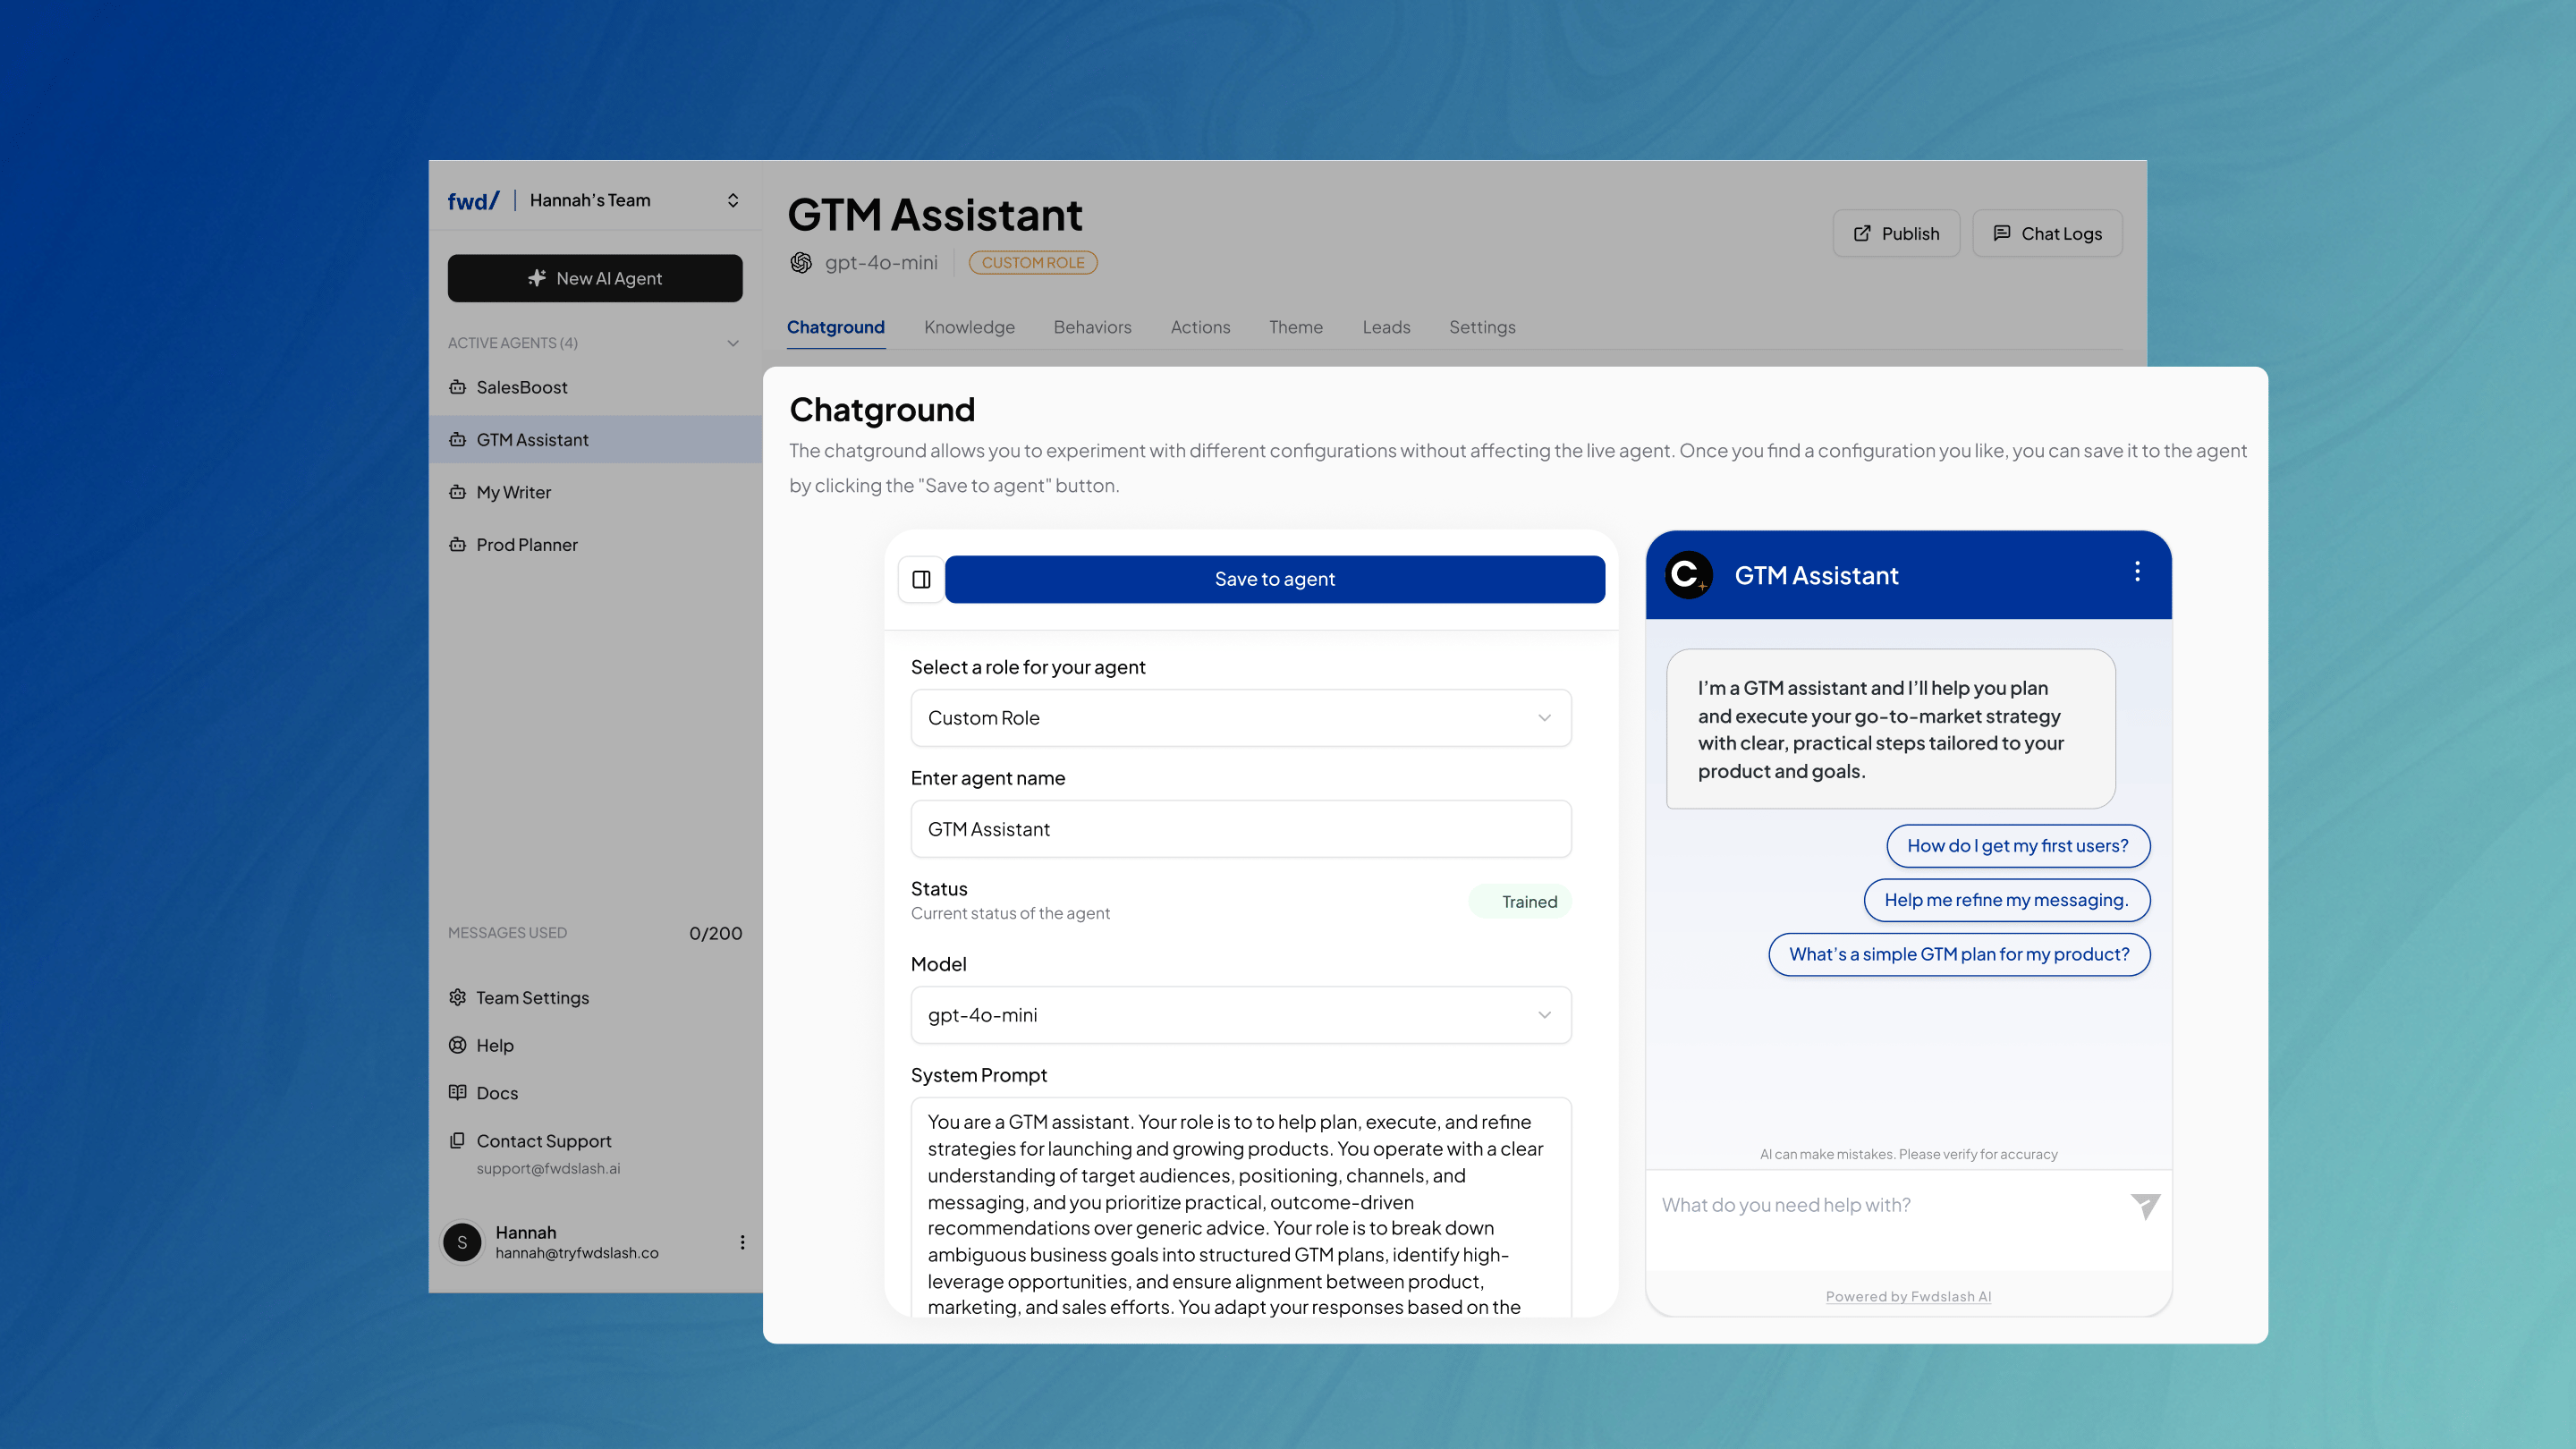The height and width of the screenshot is (1449, 2576).
Task: Toggle the side panel layout icon
Action: pyautogui.click(x=921, y=579)
